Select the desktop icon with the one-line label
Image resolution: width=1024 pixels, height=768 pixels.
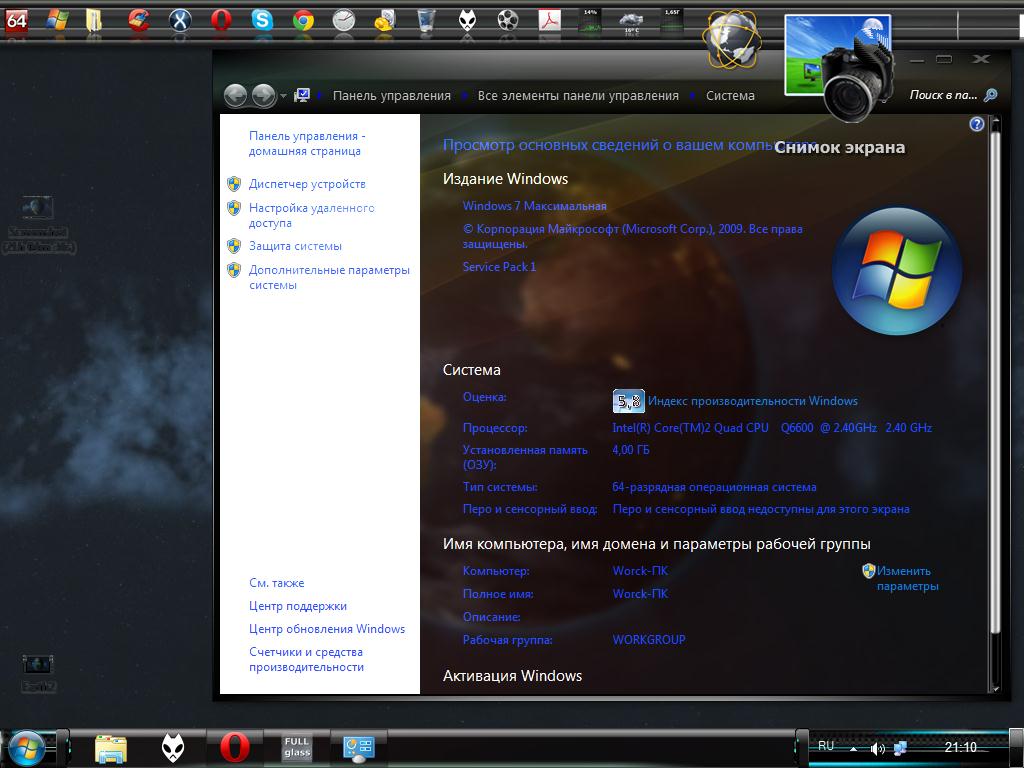pos(39,673)
